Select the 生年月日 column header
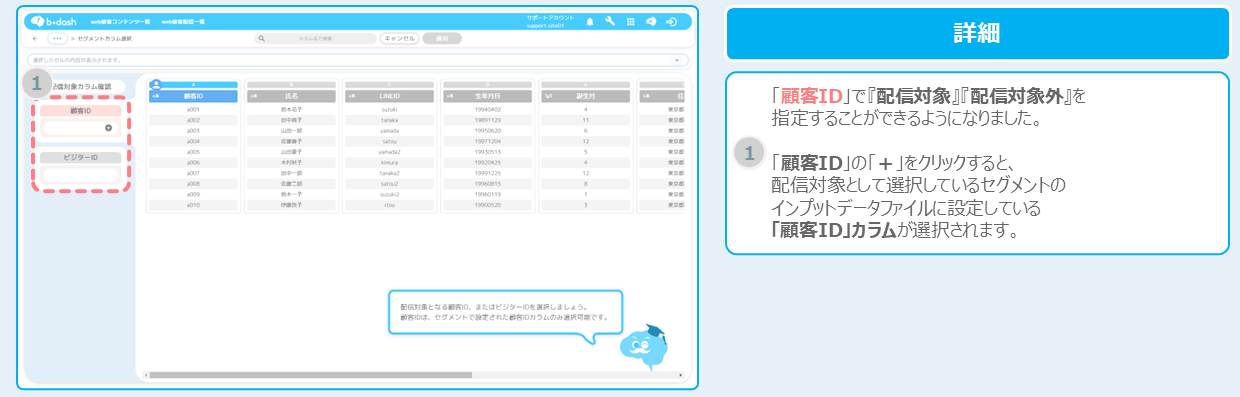This screenshot has width=1240, height=397. pyautogui.click(x=487, y=96)
